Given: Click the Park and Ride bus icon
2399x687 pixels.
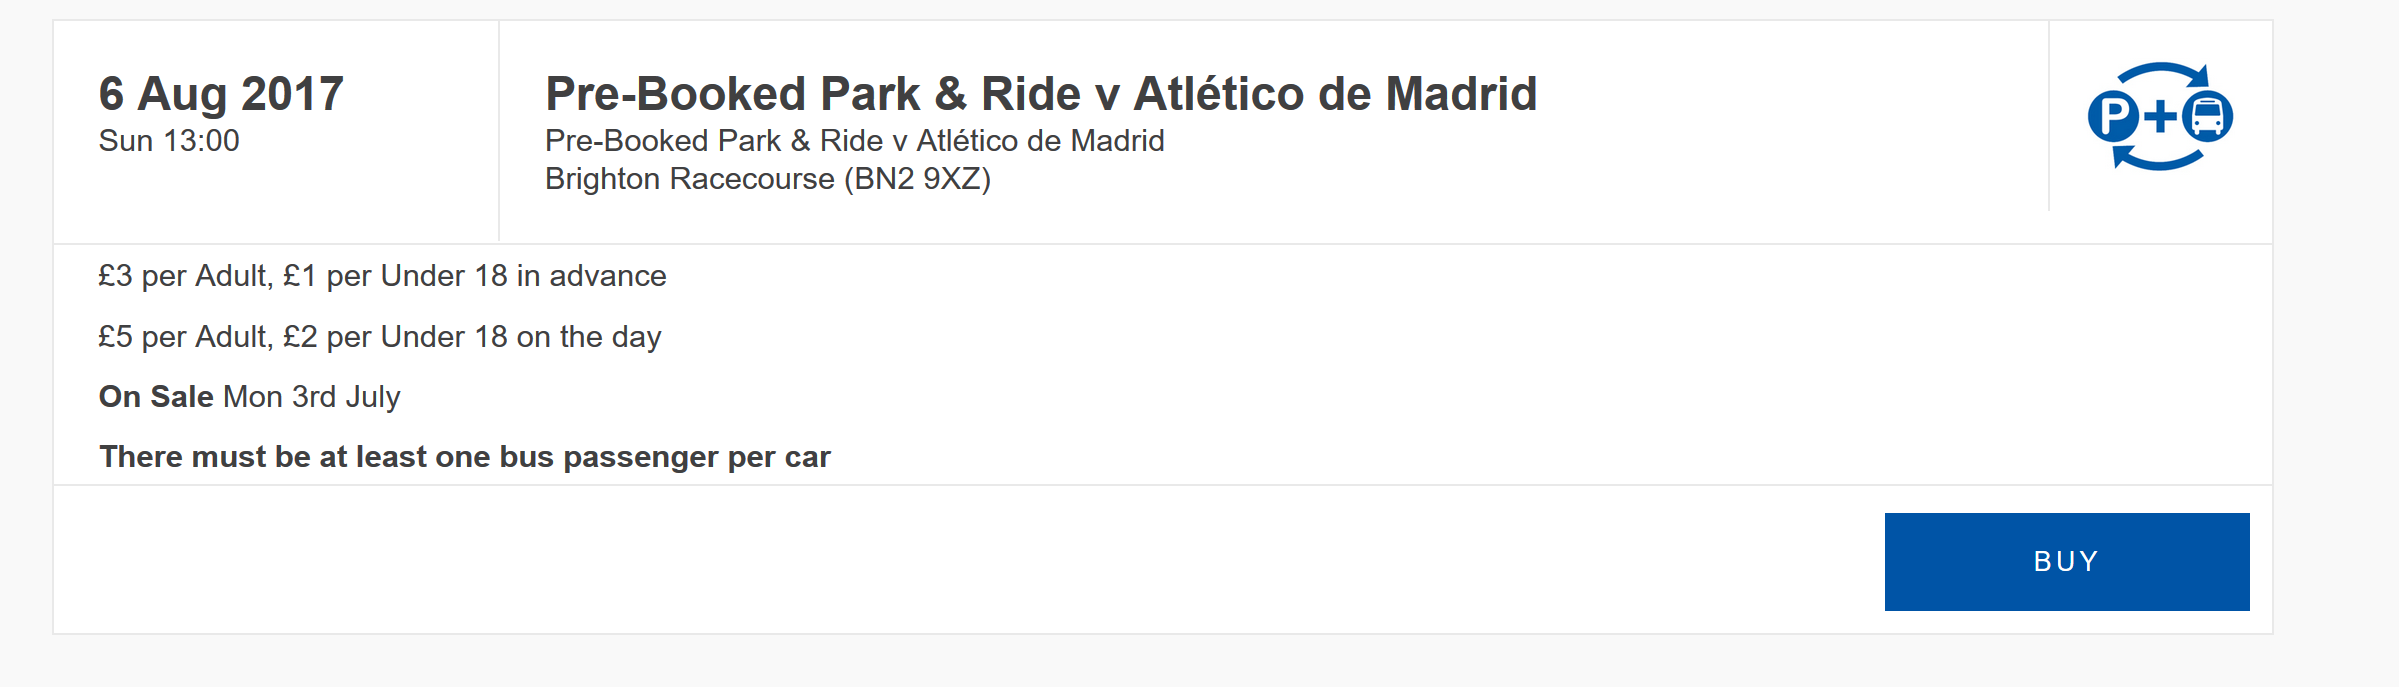Looking at the screenshot, I should point(2160,116).
